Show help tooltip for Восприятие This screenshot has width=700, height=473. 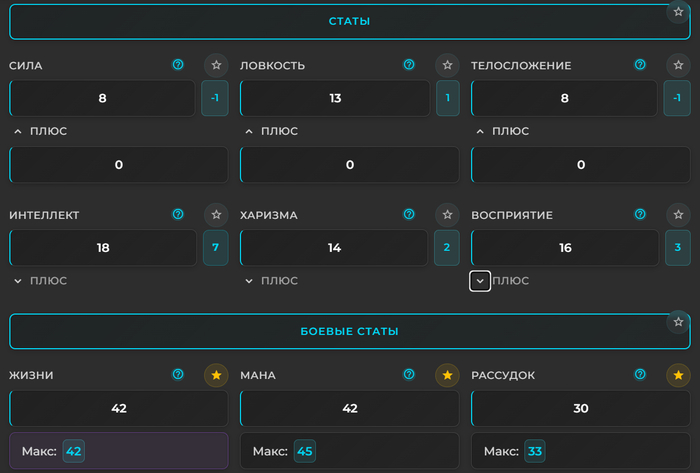640,214
